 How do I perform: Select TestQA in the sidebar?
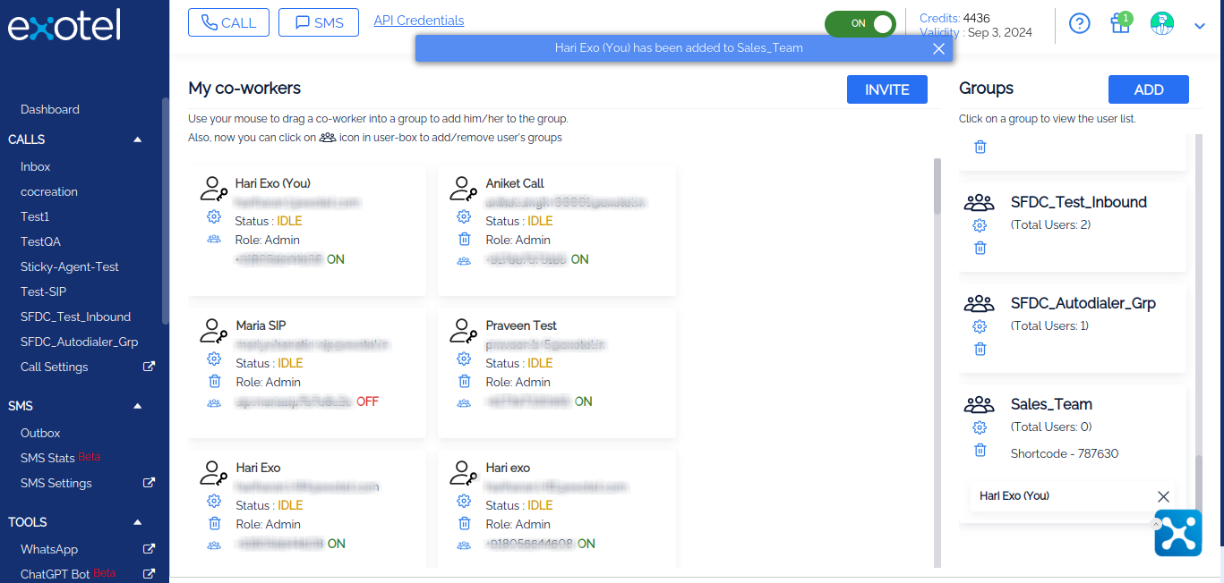(41, 242)
